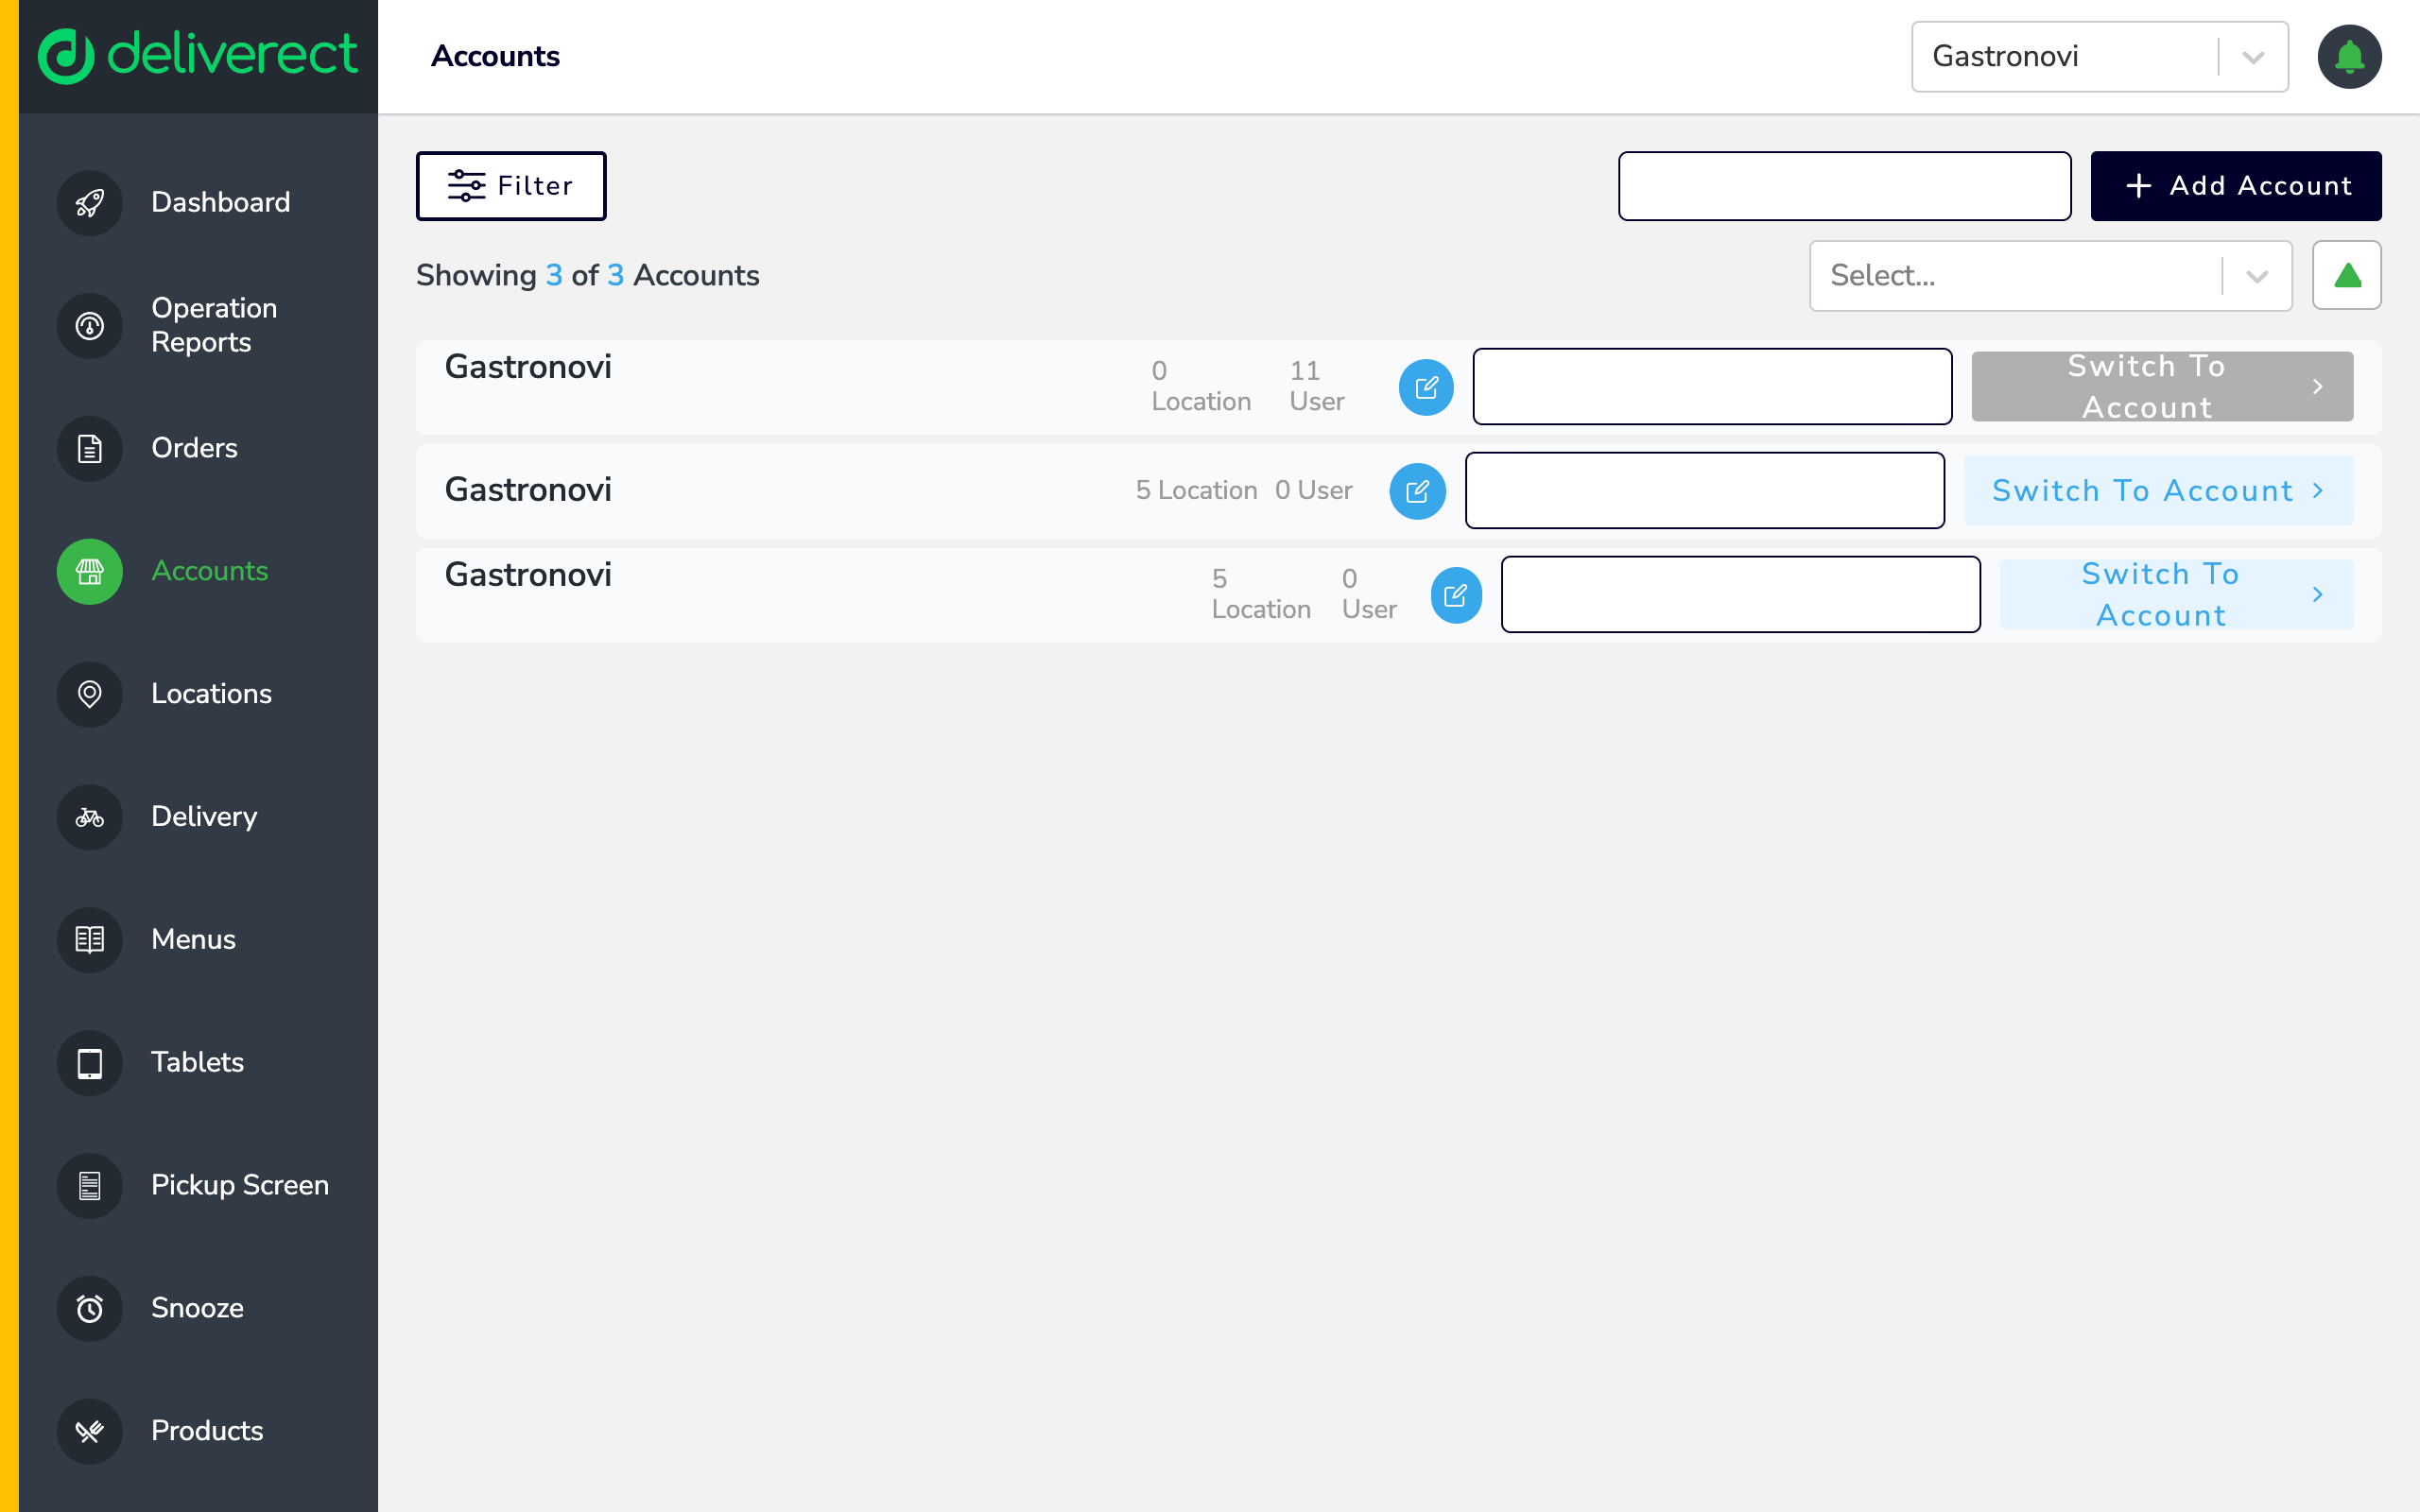Click the Delivery bicycle icon
Viewport: 2420px width, 1512px height.
[90, 817]
